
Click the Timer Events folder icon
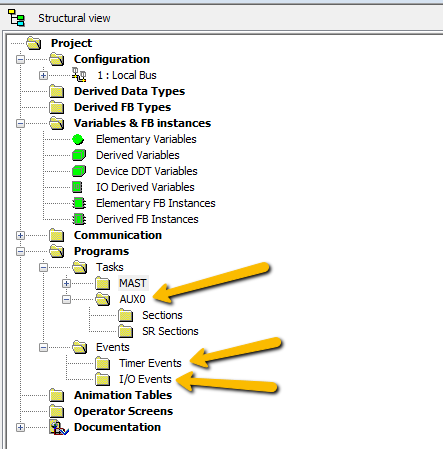pos(102,363)
